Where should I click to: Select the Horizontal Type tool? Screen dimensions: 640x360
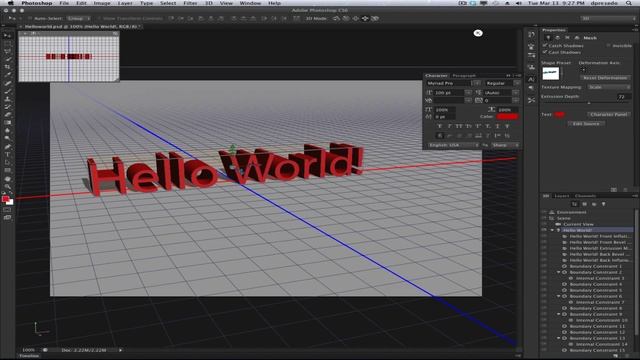pos(7,155)
